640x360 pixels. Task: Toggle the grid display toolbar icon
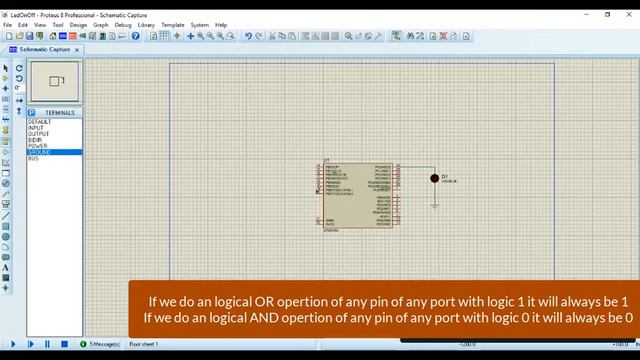pyautogui.click(x=164, y=36)
